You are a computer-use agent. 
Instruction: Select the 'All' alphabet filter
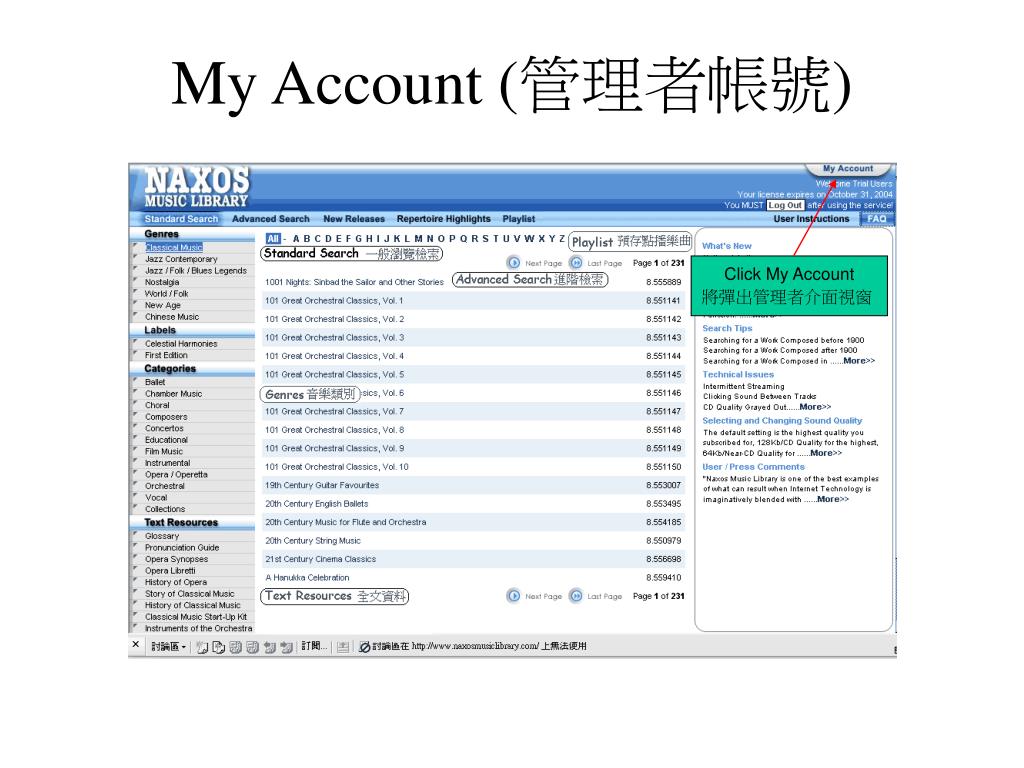tap(273, 239)
